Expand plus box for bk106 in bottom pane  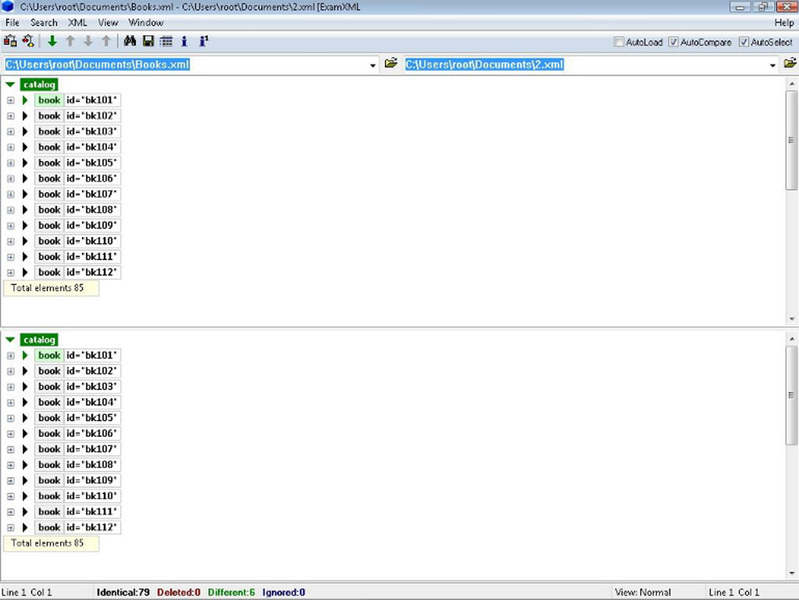point(11,434)
